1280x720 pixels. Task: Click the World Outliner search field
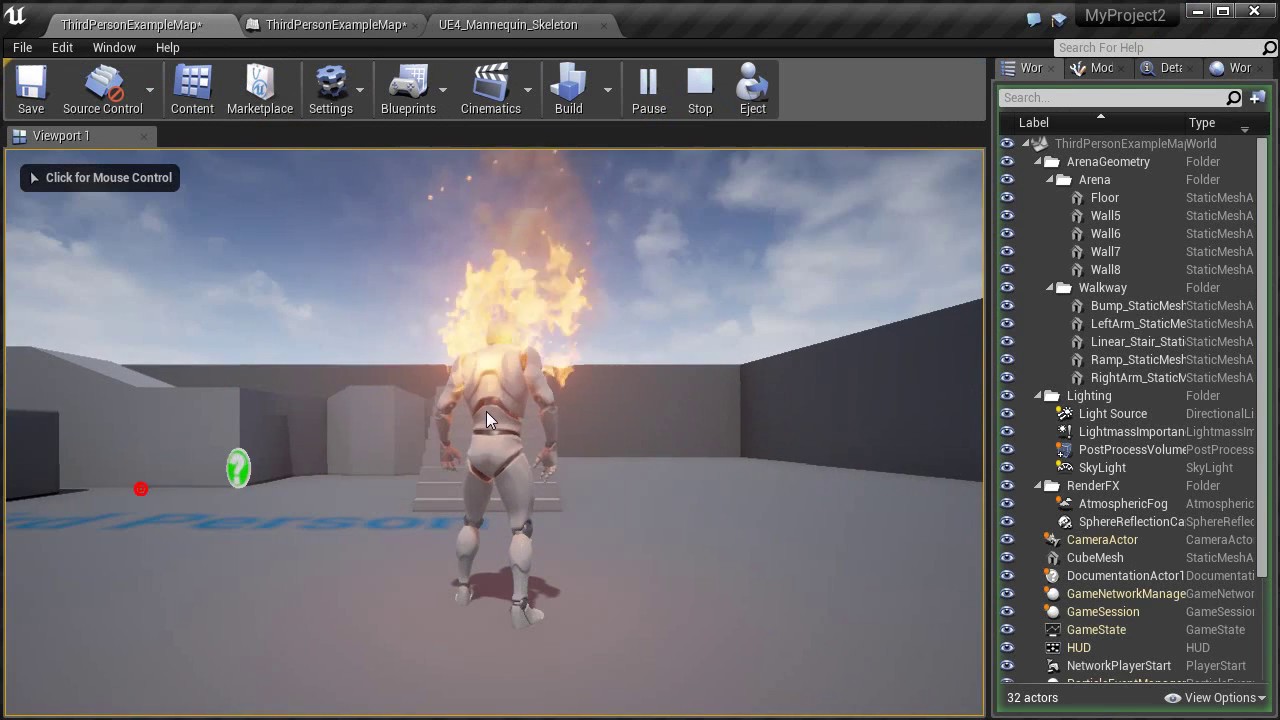(x=1112, y=97)
